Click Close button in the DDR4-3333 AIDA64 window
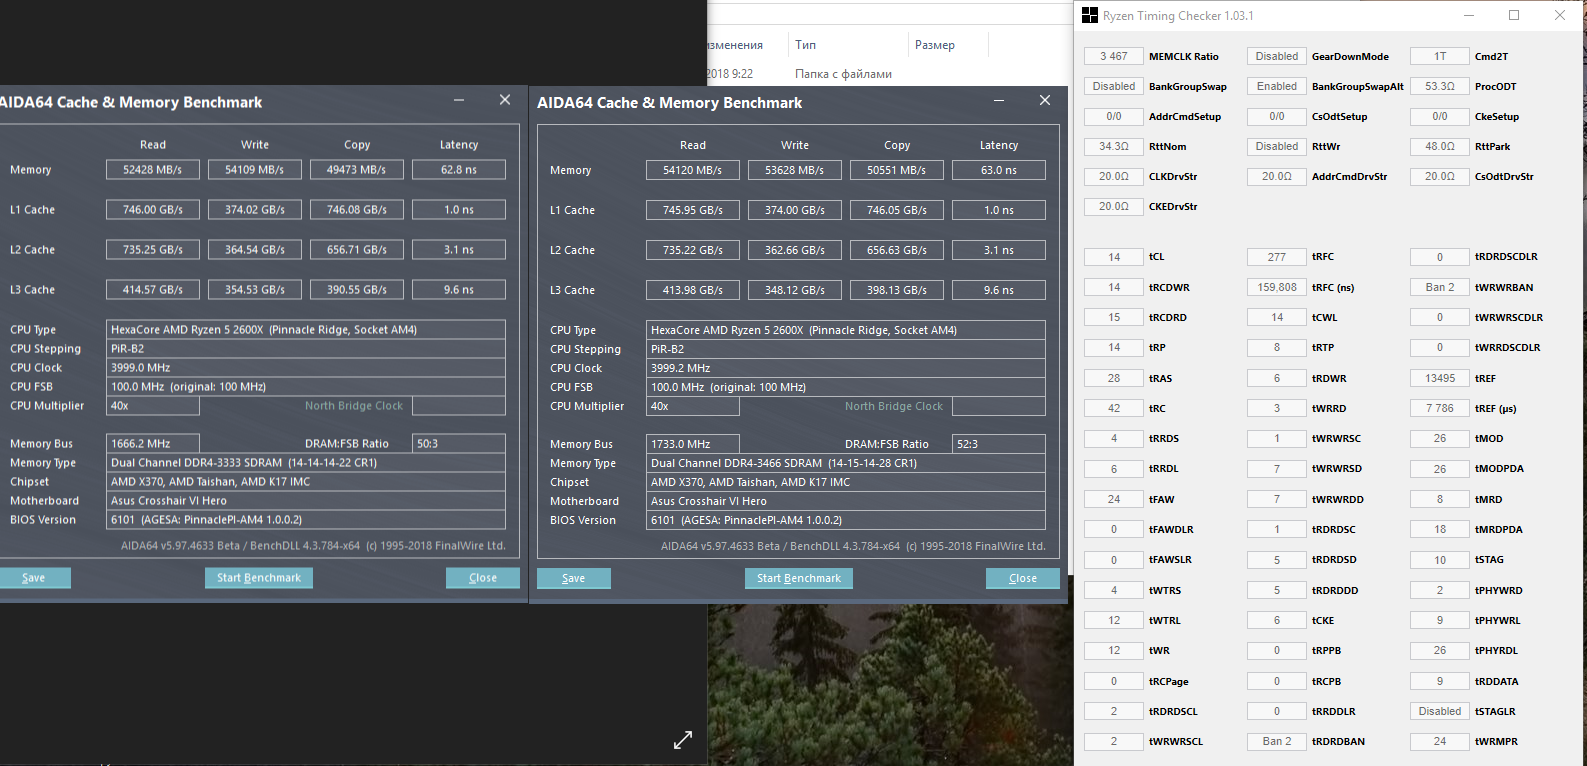Image resolution: width=1587 pixels, height=766 pixels. [483, 578]
